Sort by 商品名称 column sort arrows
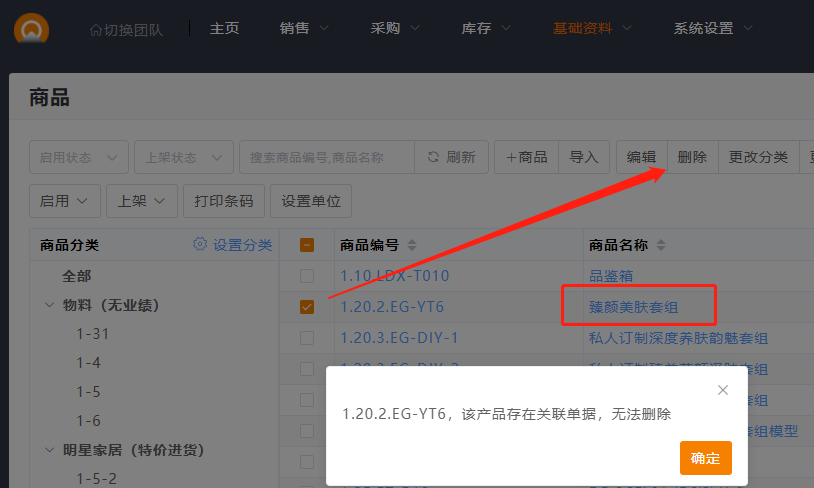Screen dimensions: 814x488 tap(661, 246)
